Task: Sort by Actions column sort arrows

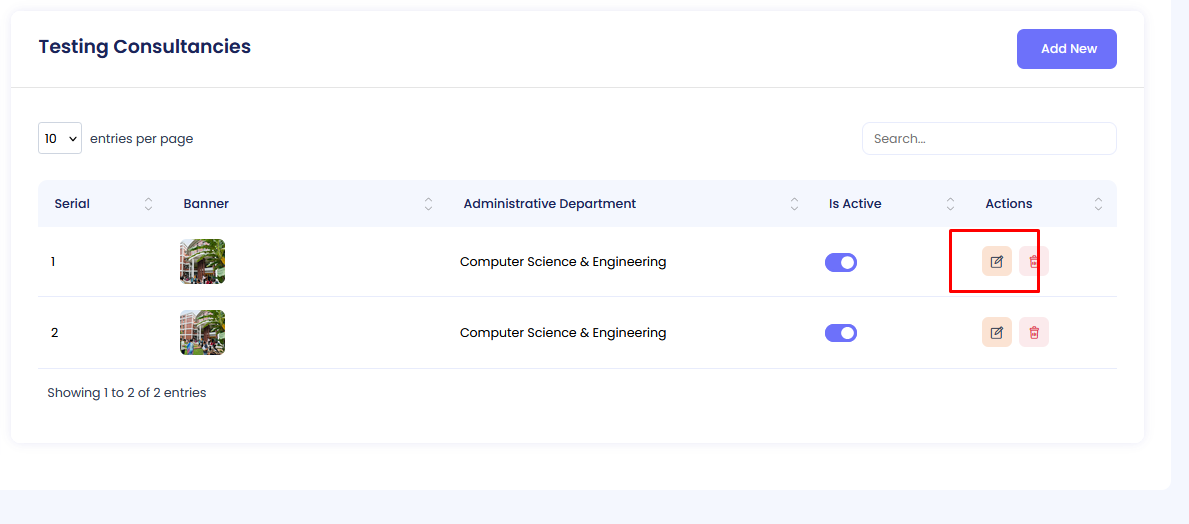Action: coord(1099,204)
